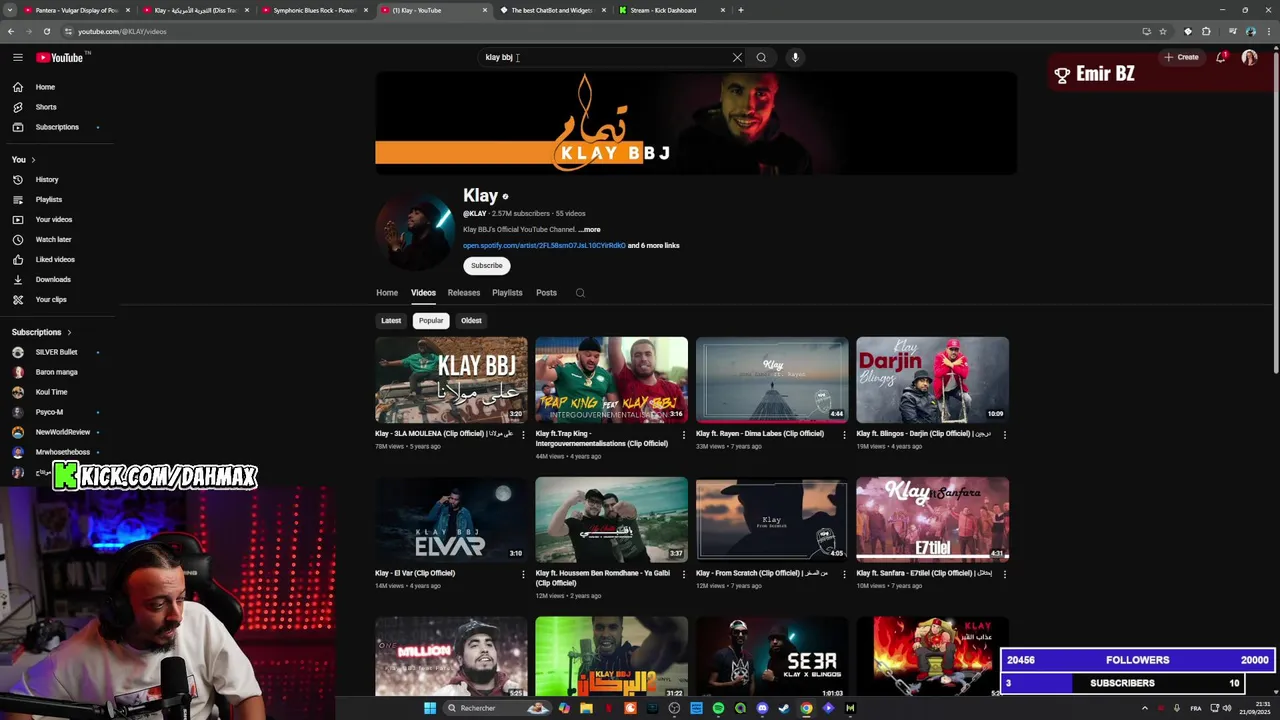Open options menu for 3LA MOULENA video

point(523,435)
